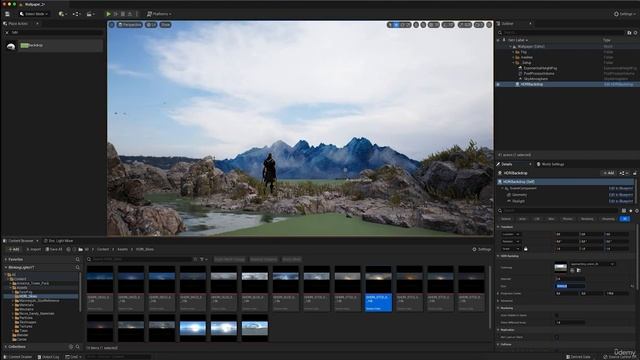
Task: Open Outliner settings gear icon
Action: click(x=636, y=33)
